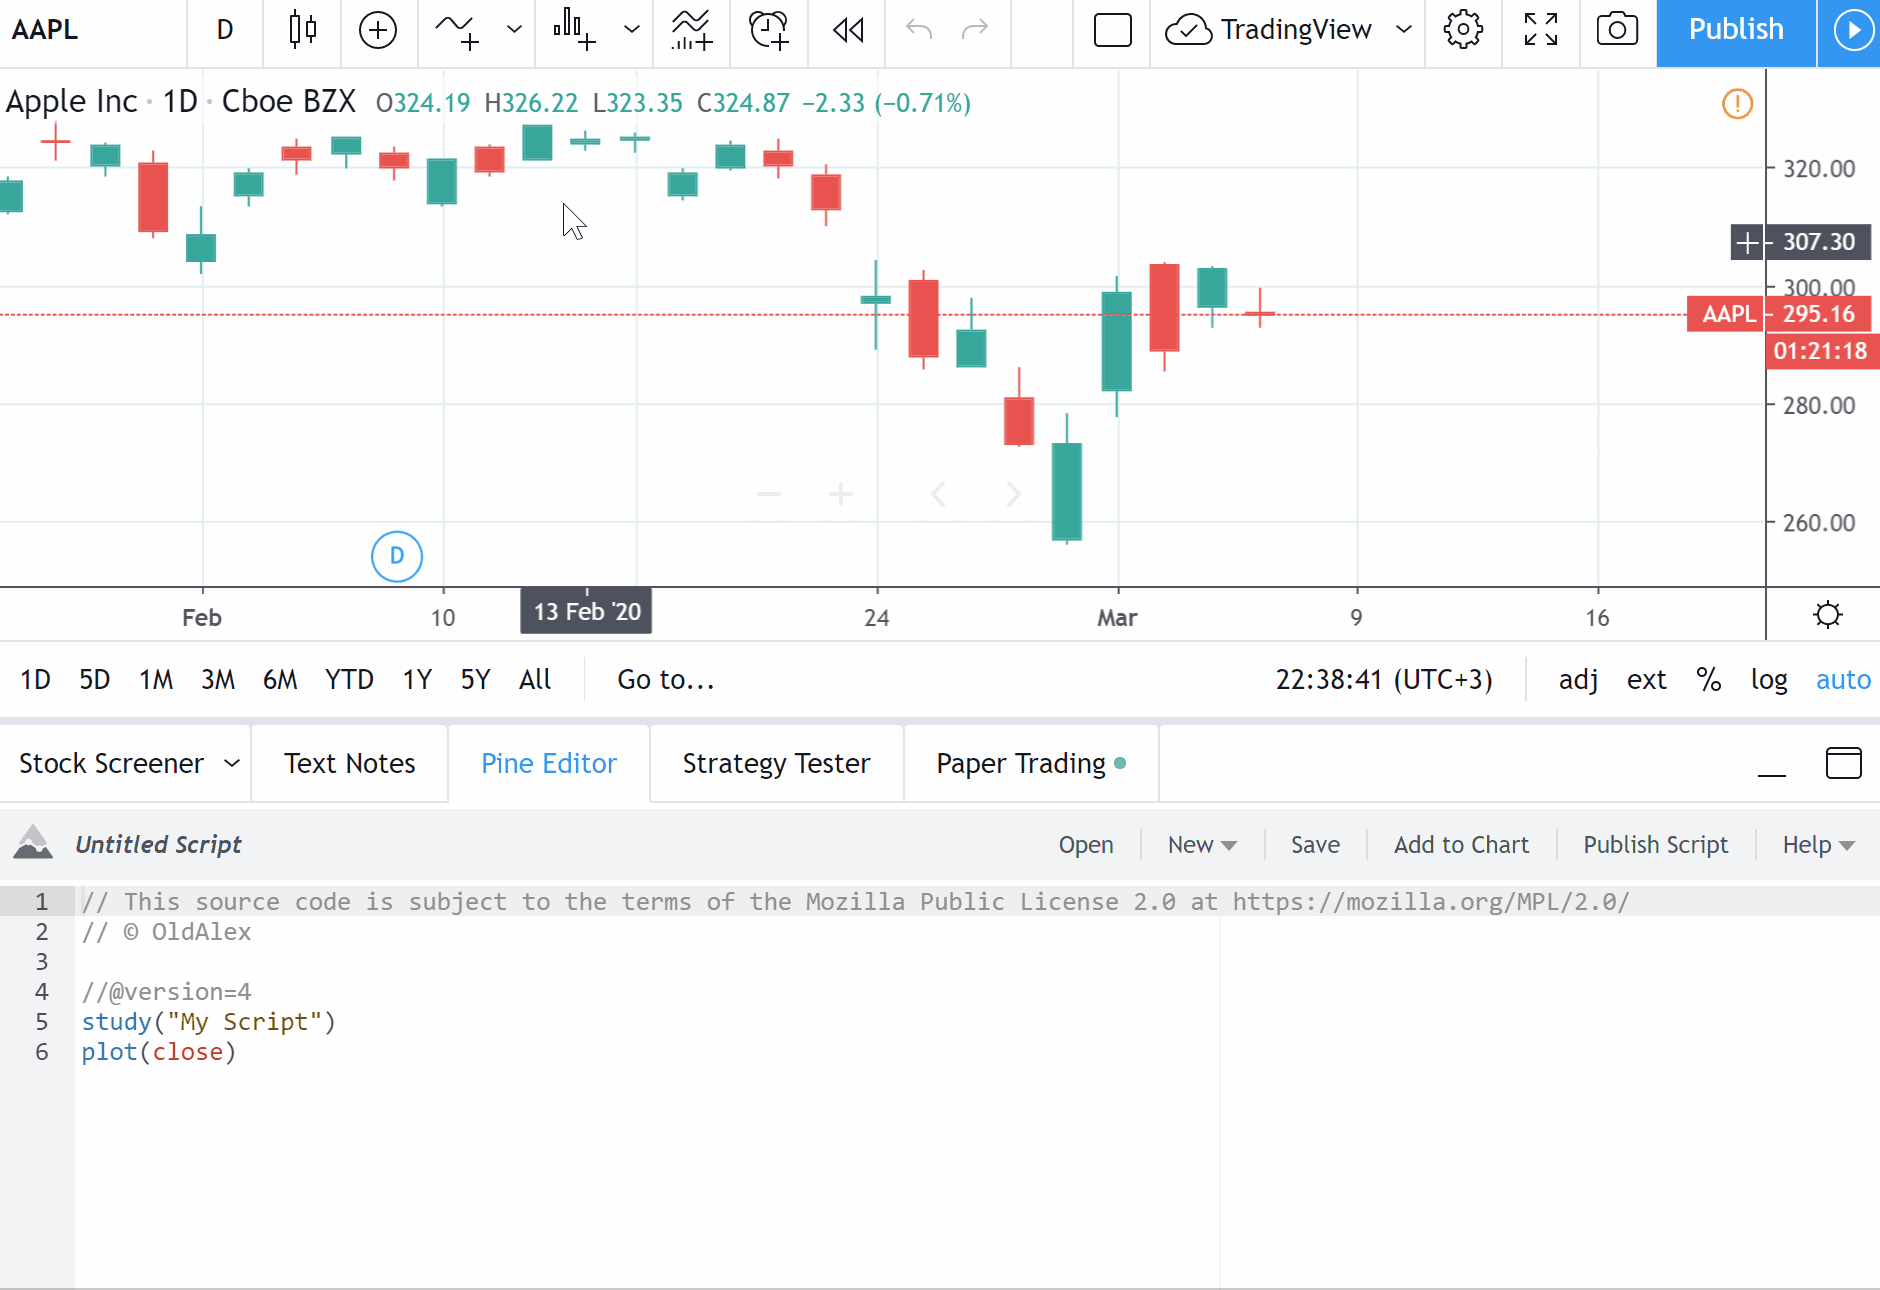Select the 1Y timeframe
This screenshot has height=1290, width=1880.
pos(417,679)
